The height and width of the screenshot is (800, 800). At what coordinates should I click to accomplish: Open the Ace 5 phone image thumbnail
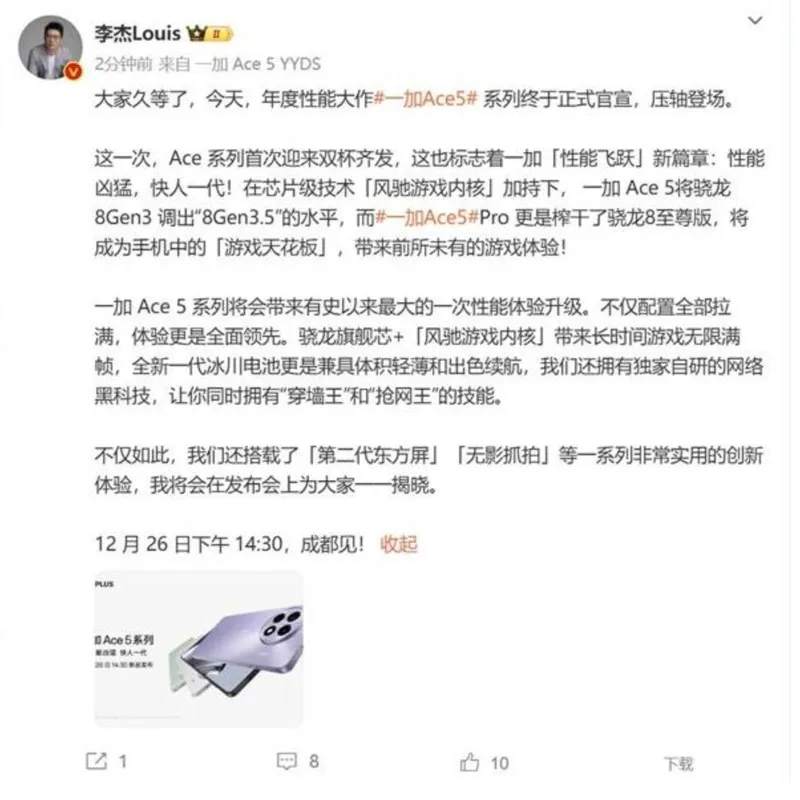point(199,648)
